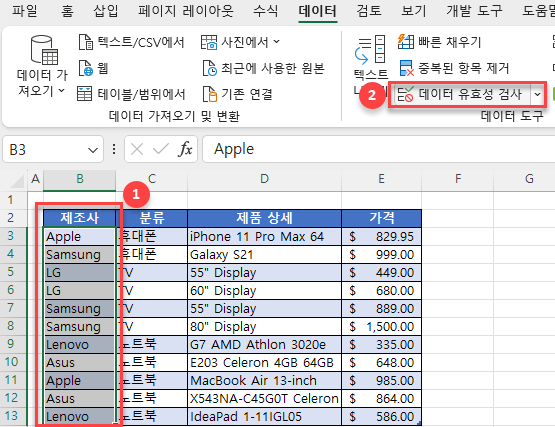Click 빠른 채우기 (Flash Fill)
Viewport: 555px width, 427px height.
(439, 42)
